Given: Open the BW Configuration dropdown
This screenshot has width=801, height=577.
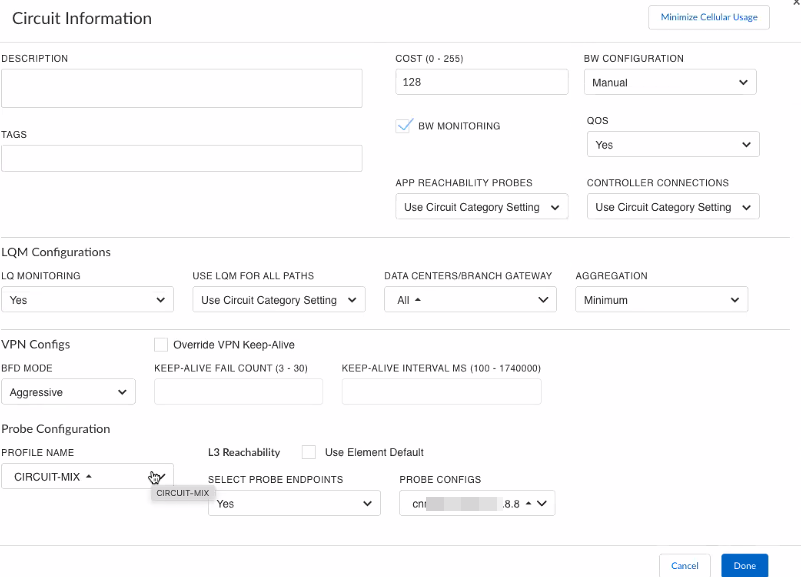Looking at the screenshot, I should pos(670,82).
